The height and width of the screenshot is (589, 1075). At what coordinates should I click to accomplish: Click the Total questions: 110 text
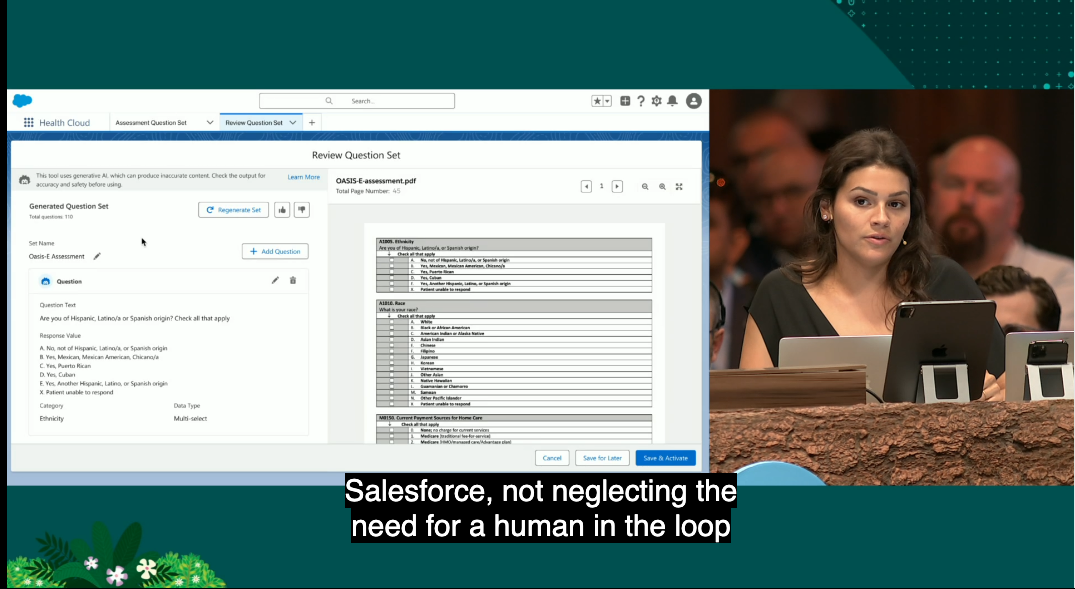[51, 217]
